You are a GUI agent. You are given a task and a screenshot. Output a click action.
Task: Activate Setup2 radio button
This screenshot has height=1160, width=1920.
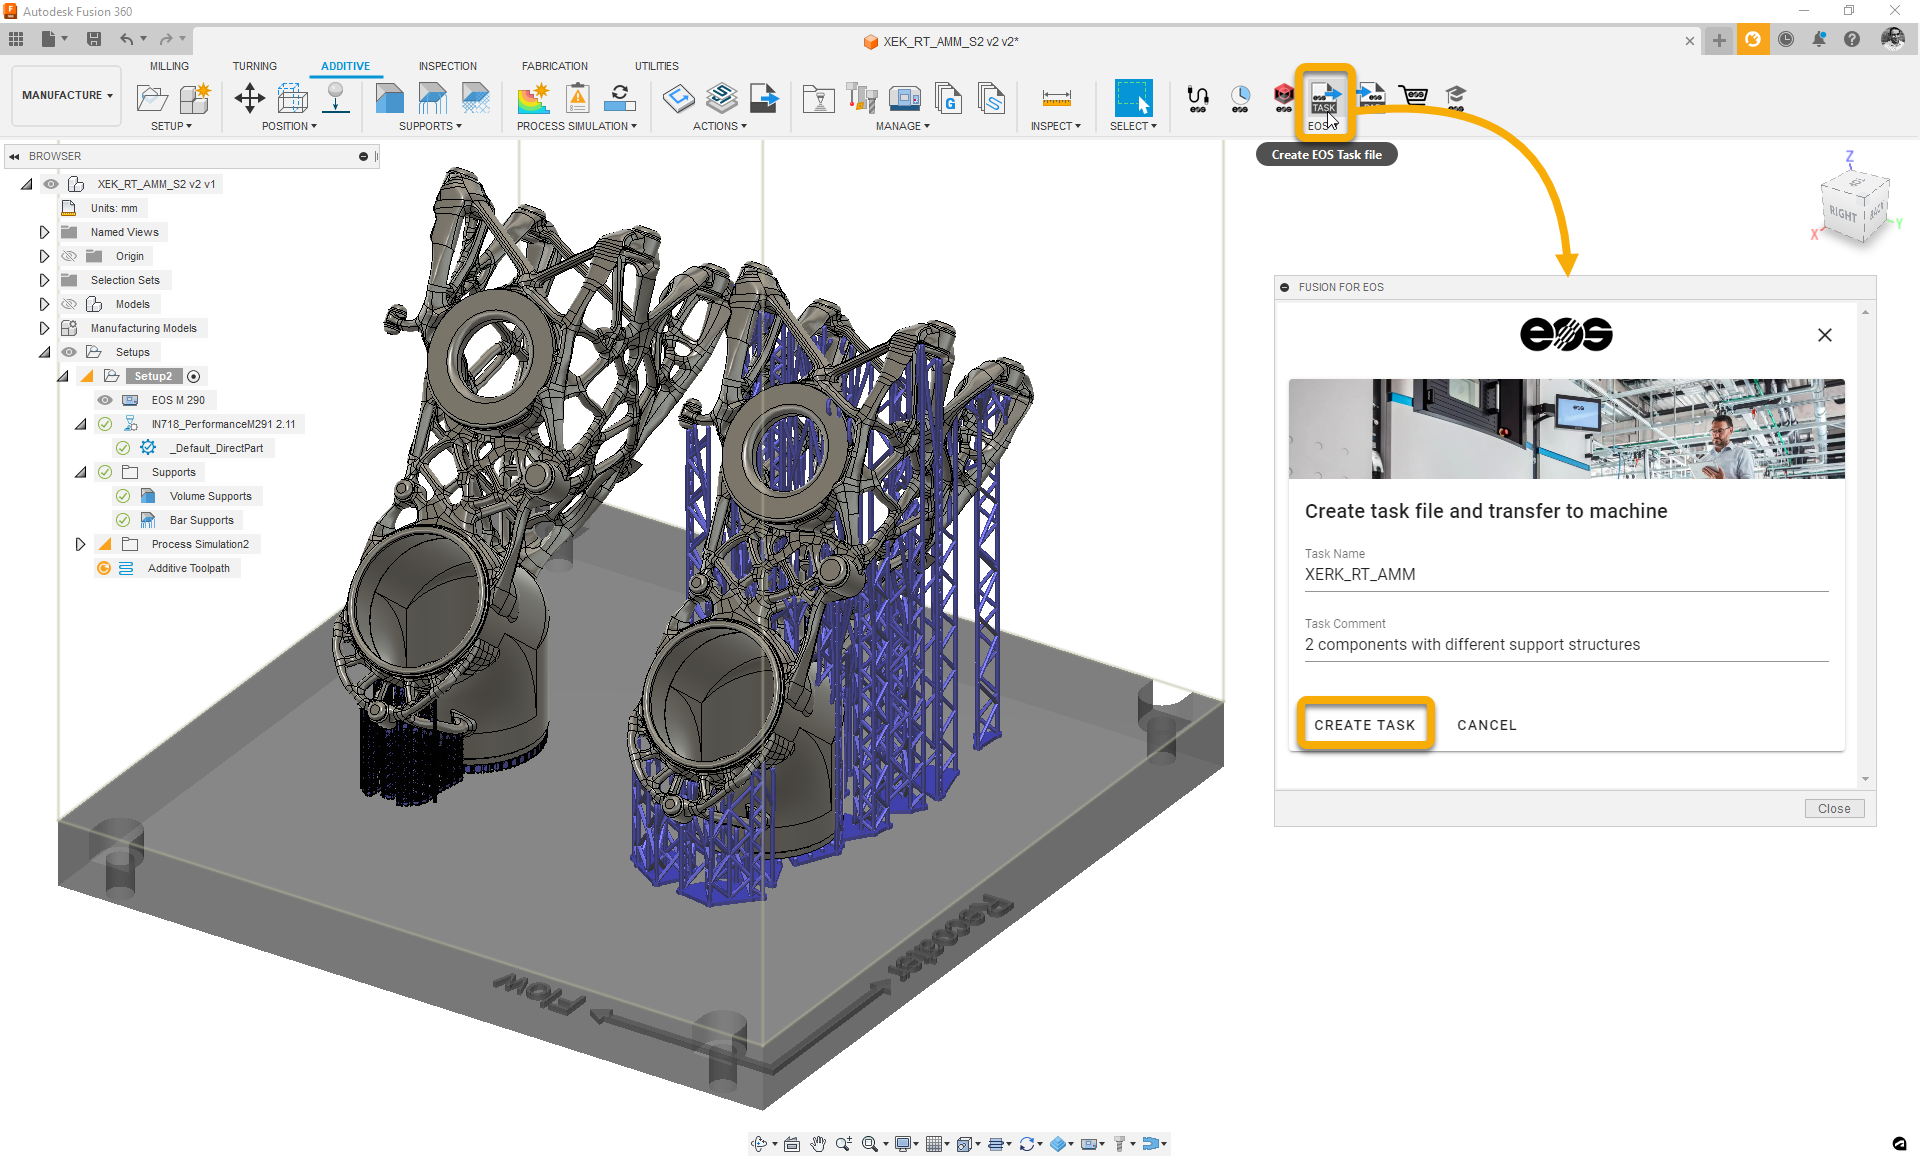[194, 376]
